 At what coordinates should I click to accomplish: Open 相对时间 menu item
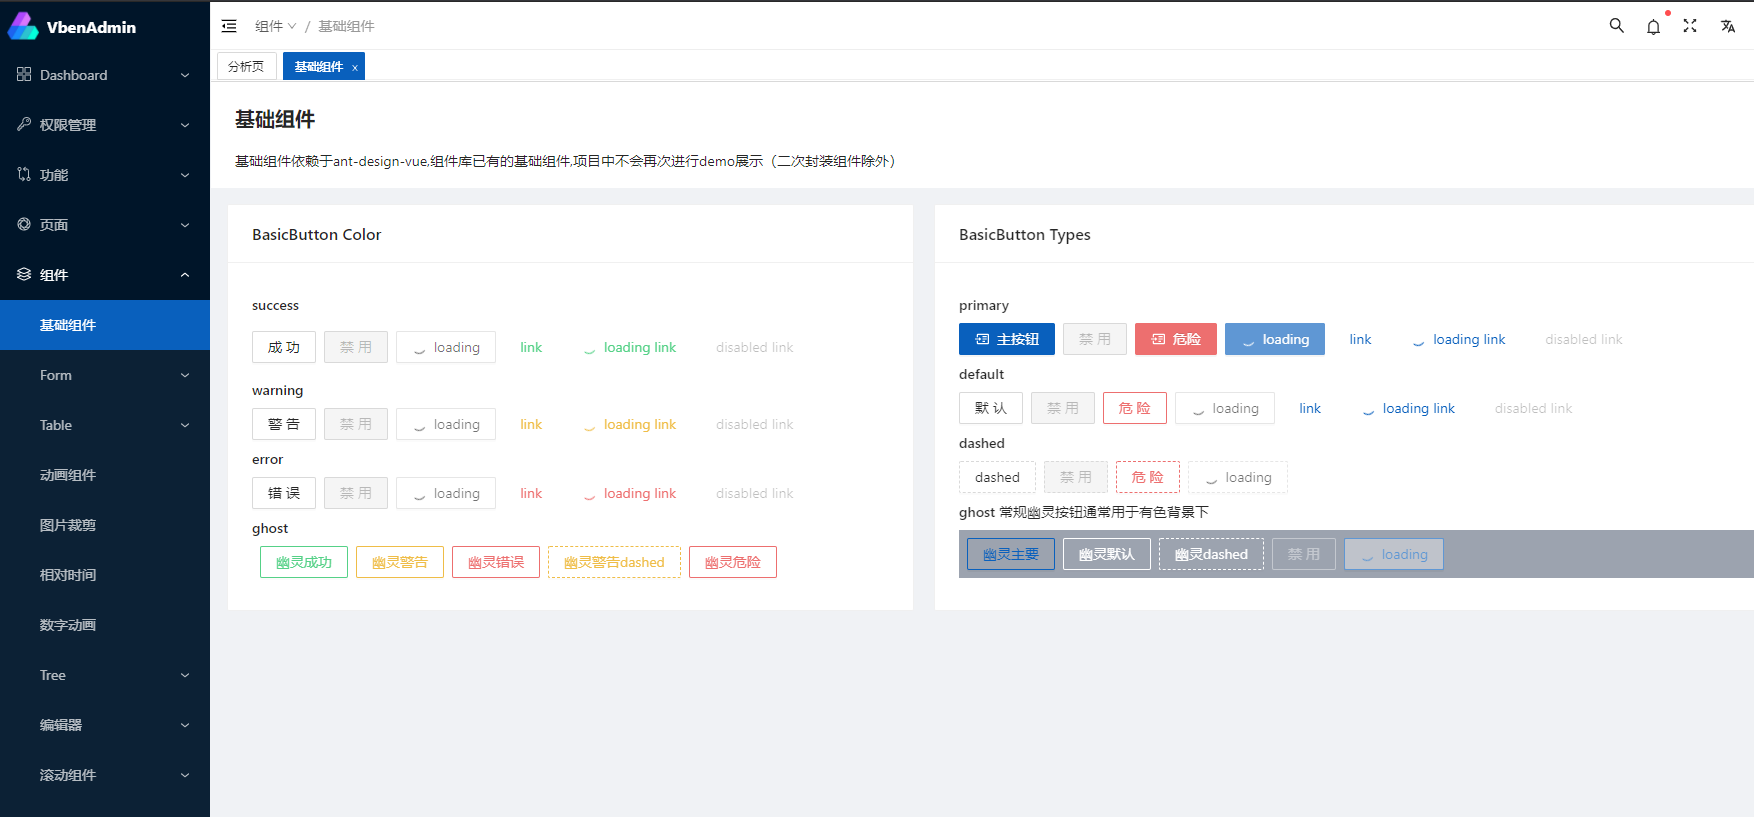click(x=105, y=575)
